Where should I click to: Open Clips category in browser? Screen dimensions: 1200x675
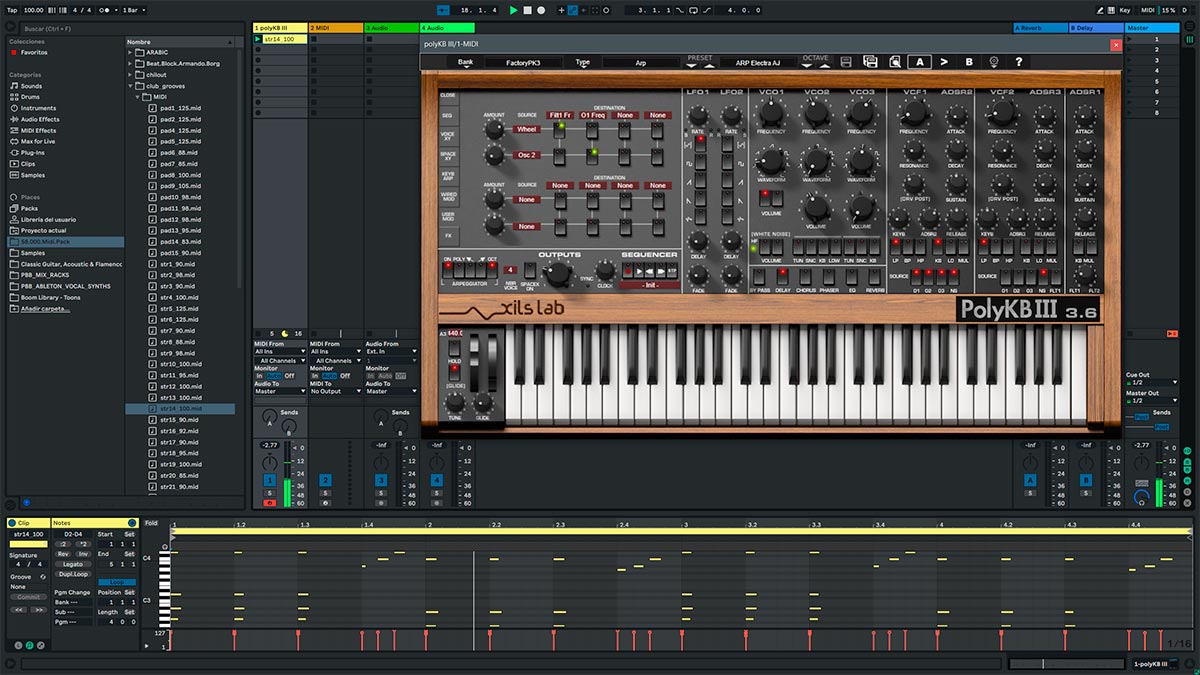tap(27, 163)
